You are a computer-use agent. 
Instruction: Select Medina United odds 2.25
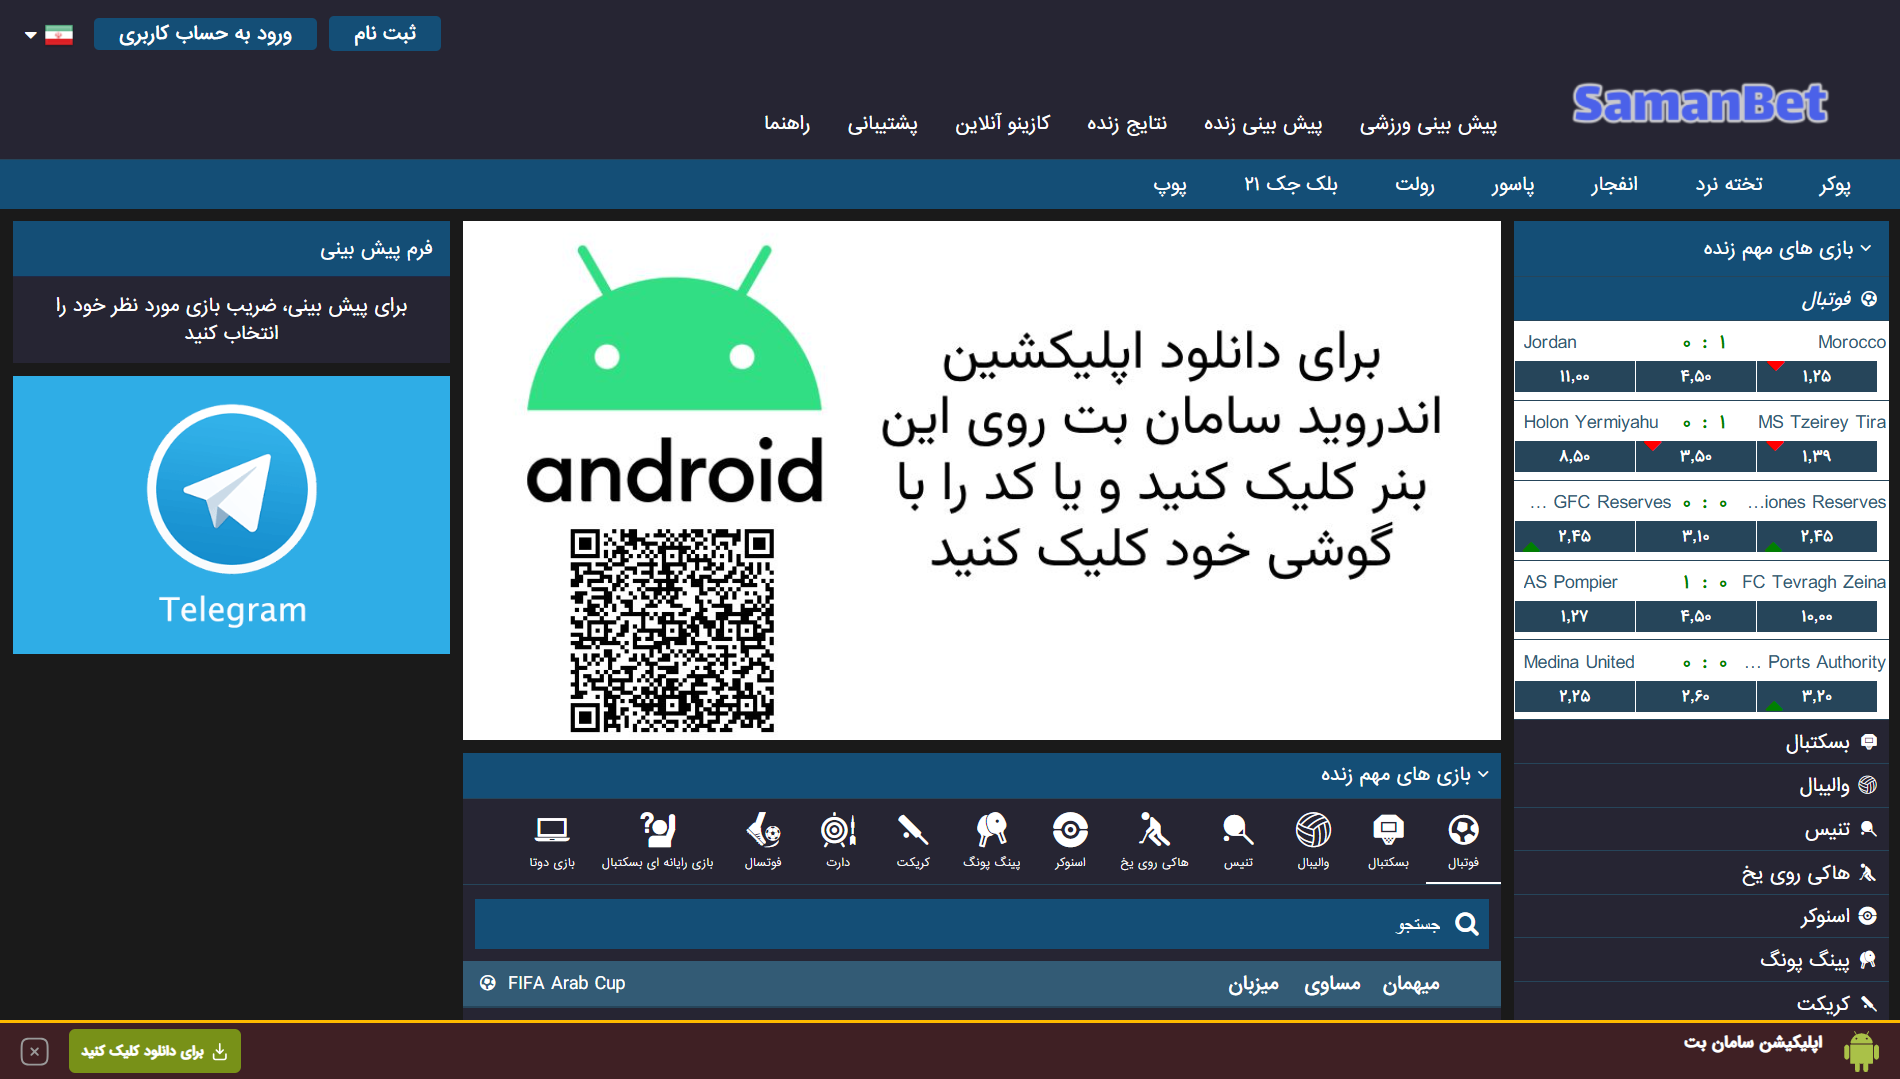coord(1574,696)
